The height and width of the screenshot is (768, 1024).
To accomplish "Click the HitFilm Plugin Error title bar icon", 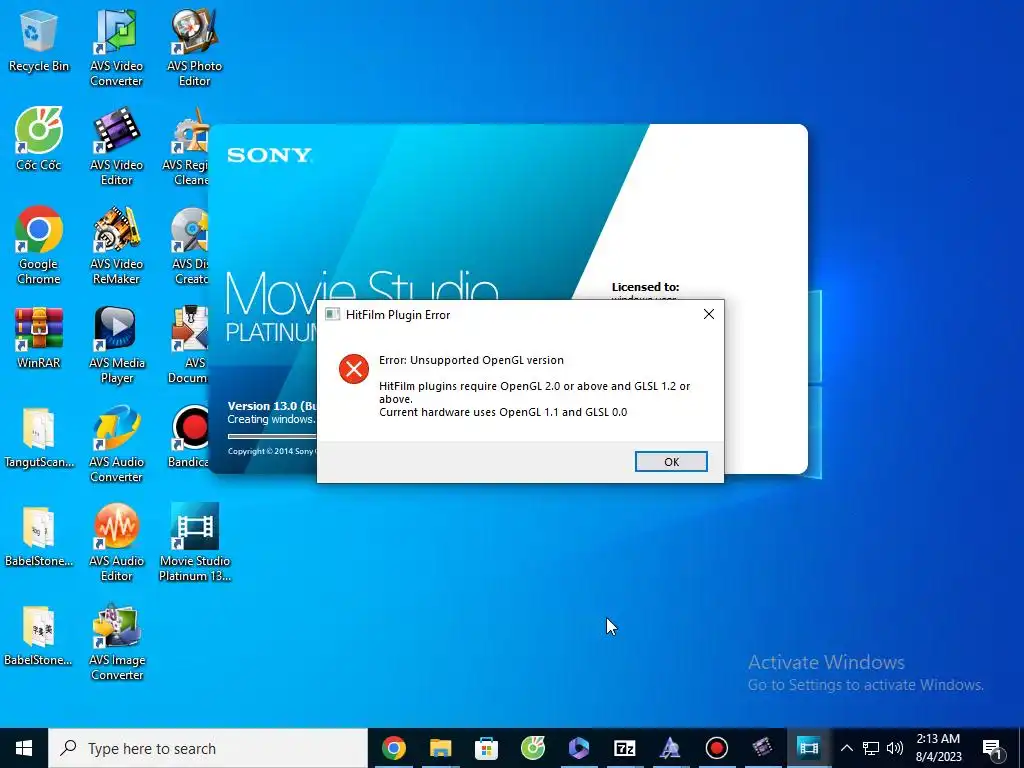I will (x=332, y=314).
